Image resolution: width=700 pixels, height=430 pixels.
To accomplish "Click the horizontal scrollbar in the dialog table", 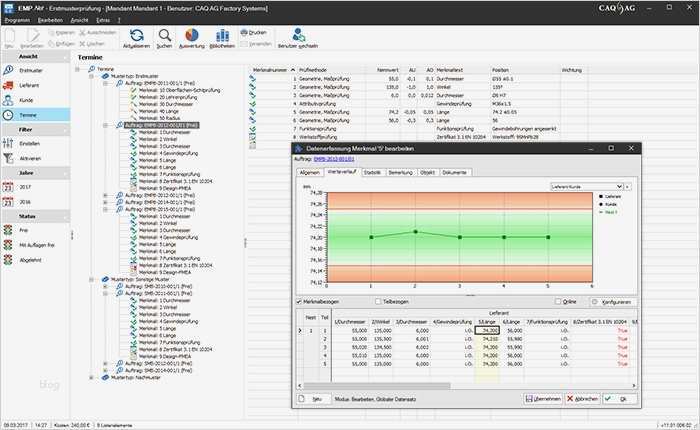I will coord(377,385).
